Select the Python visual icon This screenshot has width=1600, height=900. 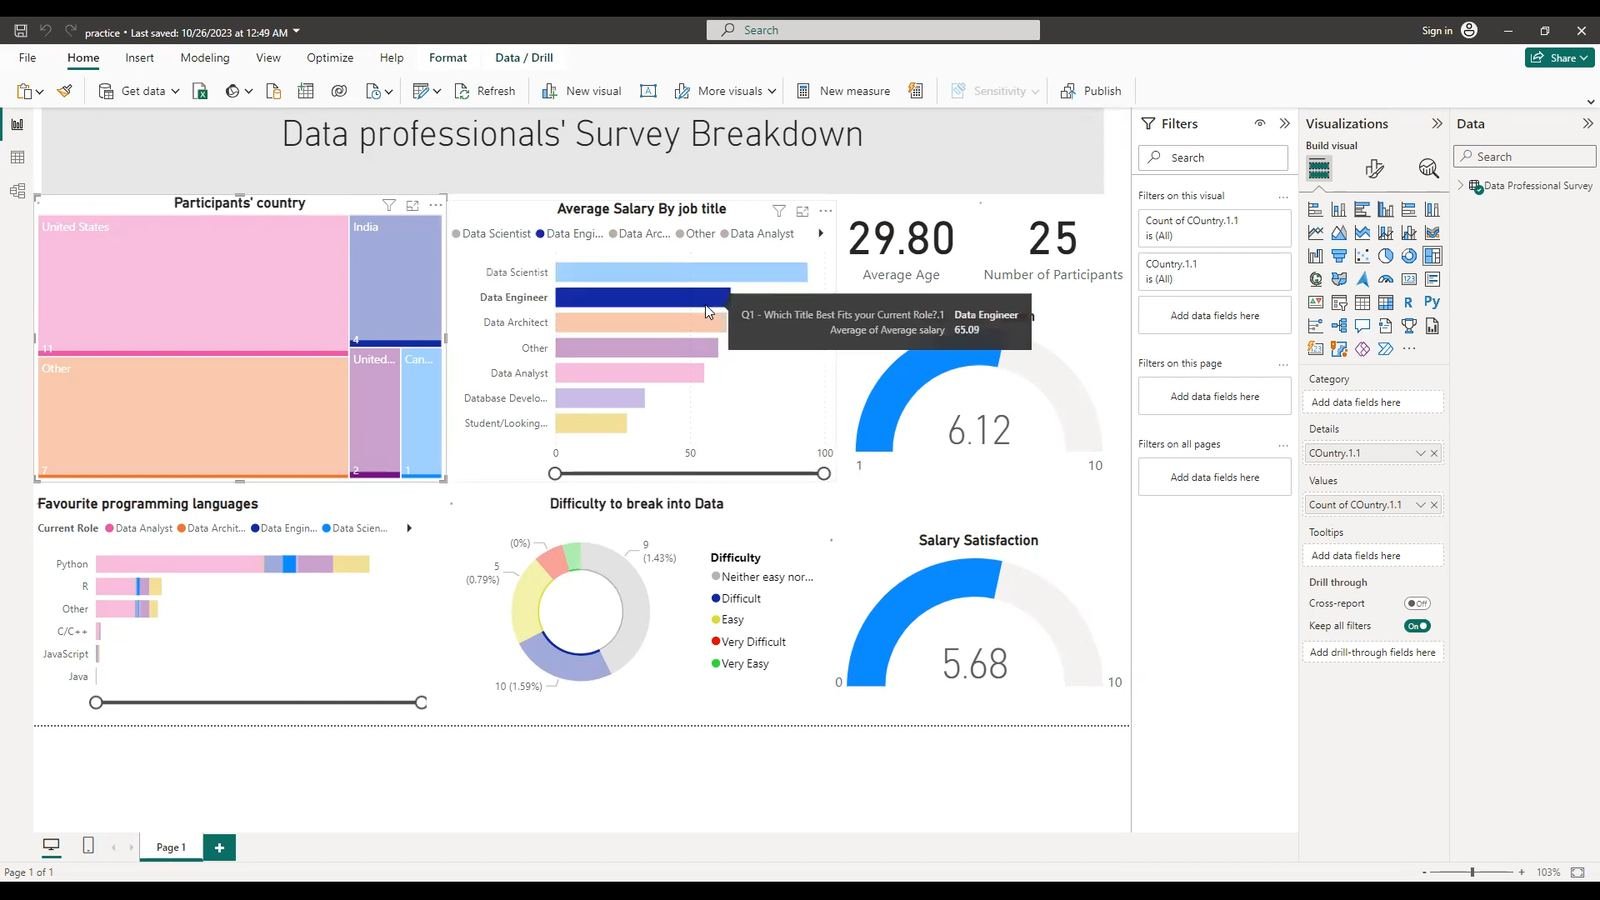point(1432,302)
